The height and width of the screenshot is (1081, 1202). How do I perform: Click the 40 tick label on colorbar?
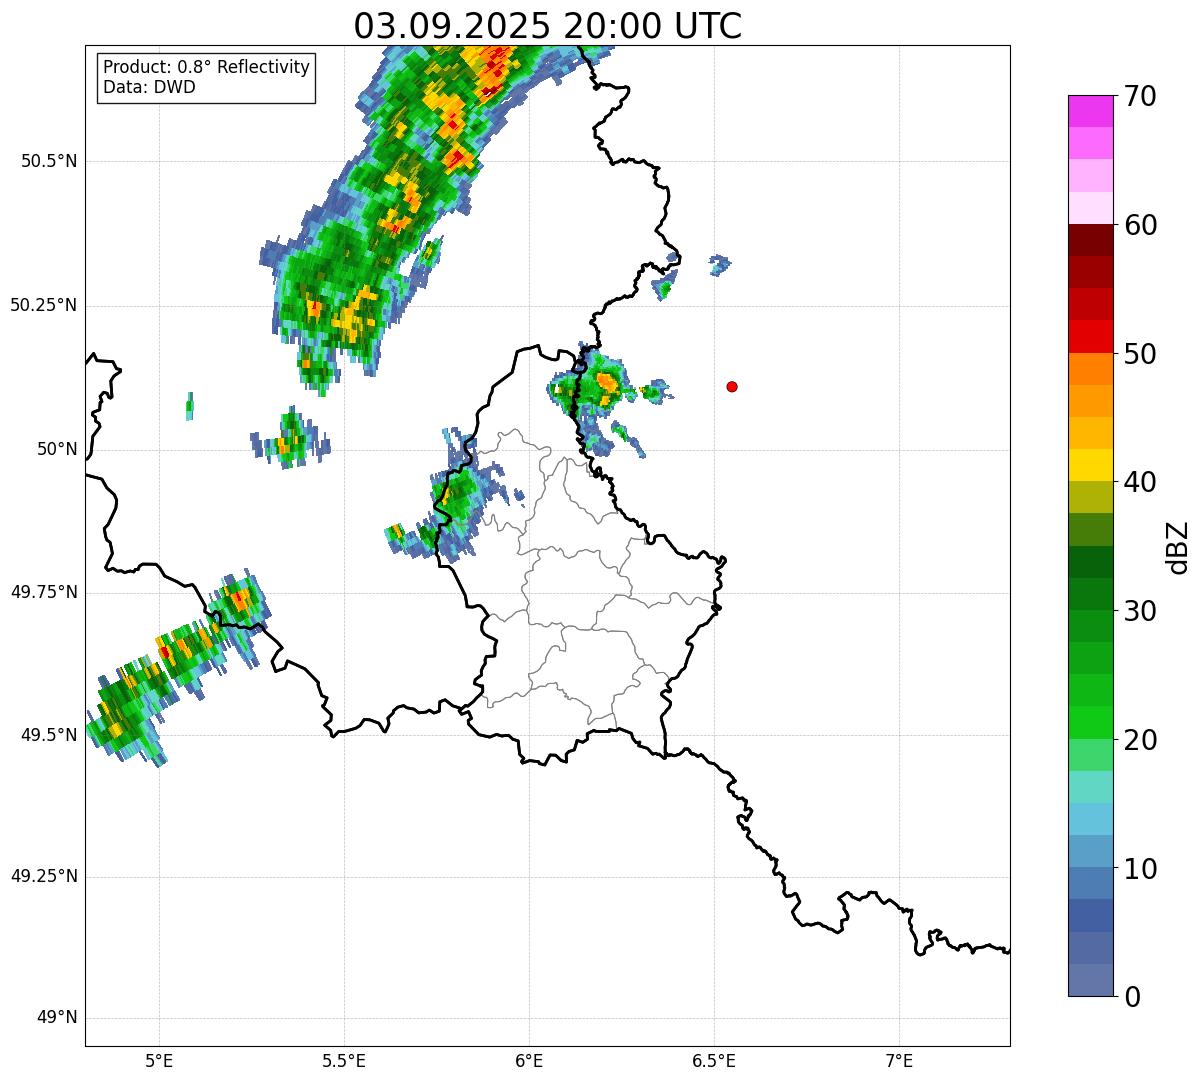pos(1140,482)
